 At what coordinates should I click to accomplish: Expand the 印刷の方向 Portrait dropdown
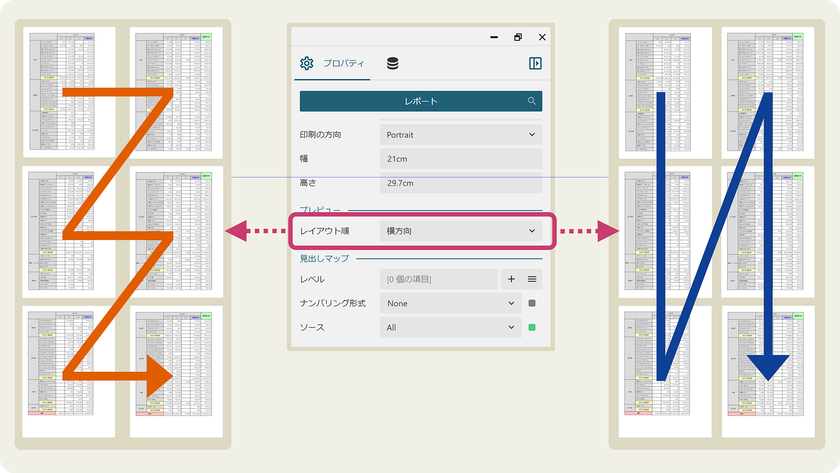[x=461, y=134]
